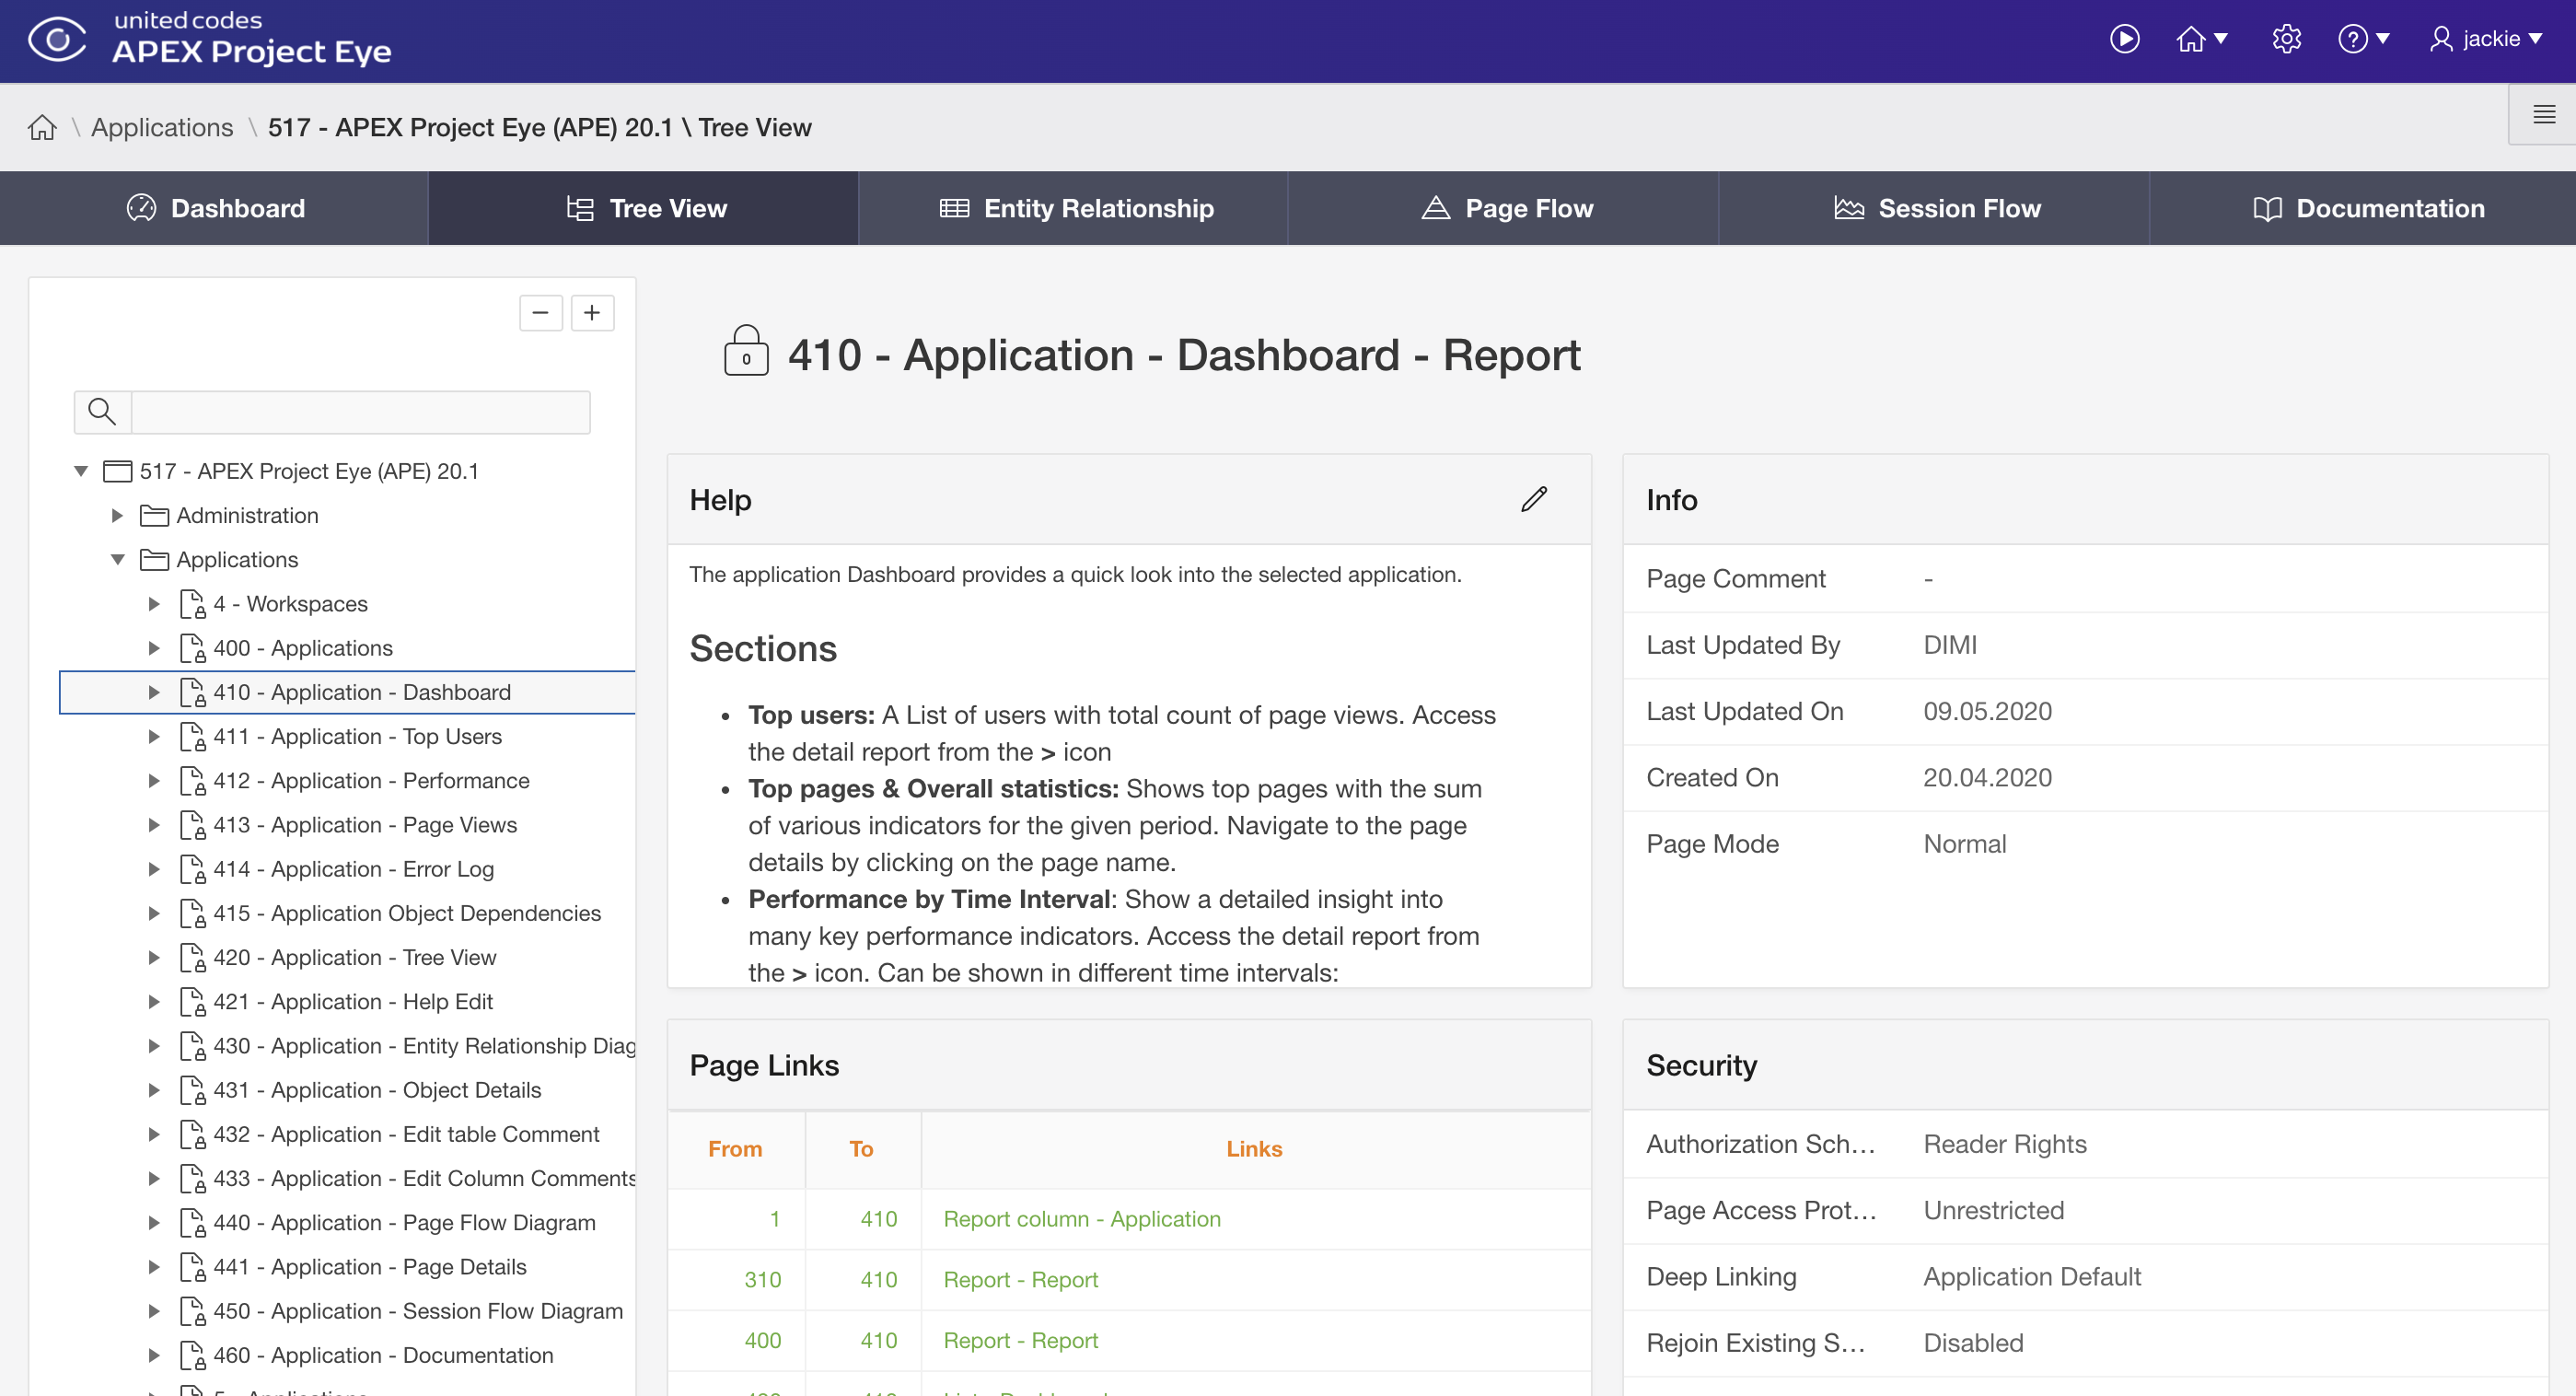Click page icon of 440 - Page Flow Diagram
The image size is (2576, 1396).
click(x=192, y=1222)
